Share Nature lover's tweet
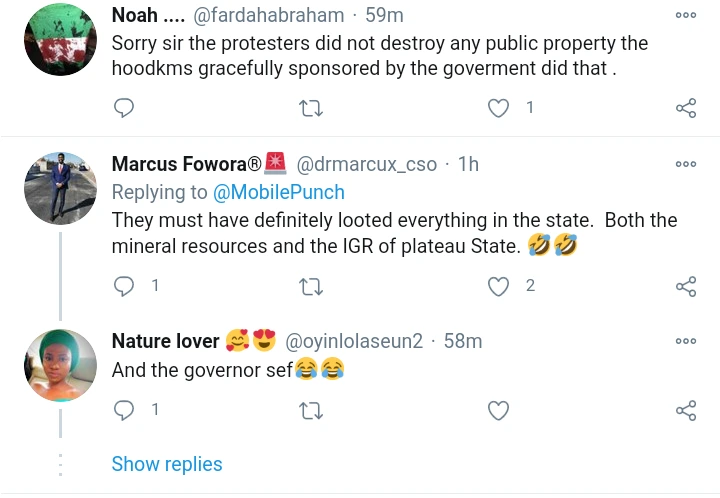The image size is (720, 498). point(686,410)
